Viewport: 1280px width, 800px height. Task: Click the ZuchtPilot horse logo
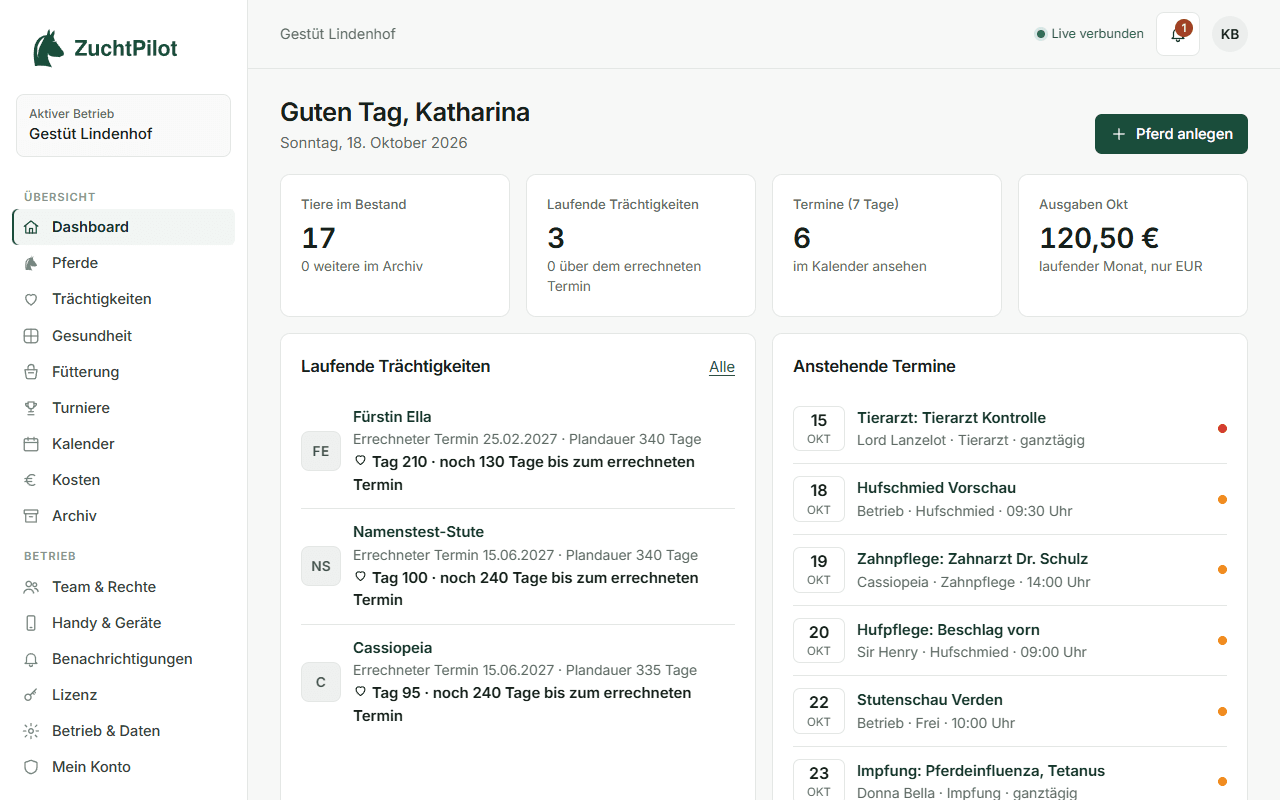click(x=48, y=48)
